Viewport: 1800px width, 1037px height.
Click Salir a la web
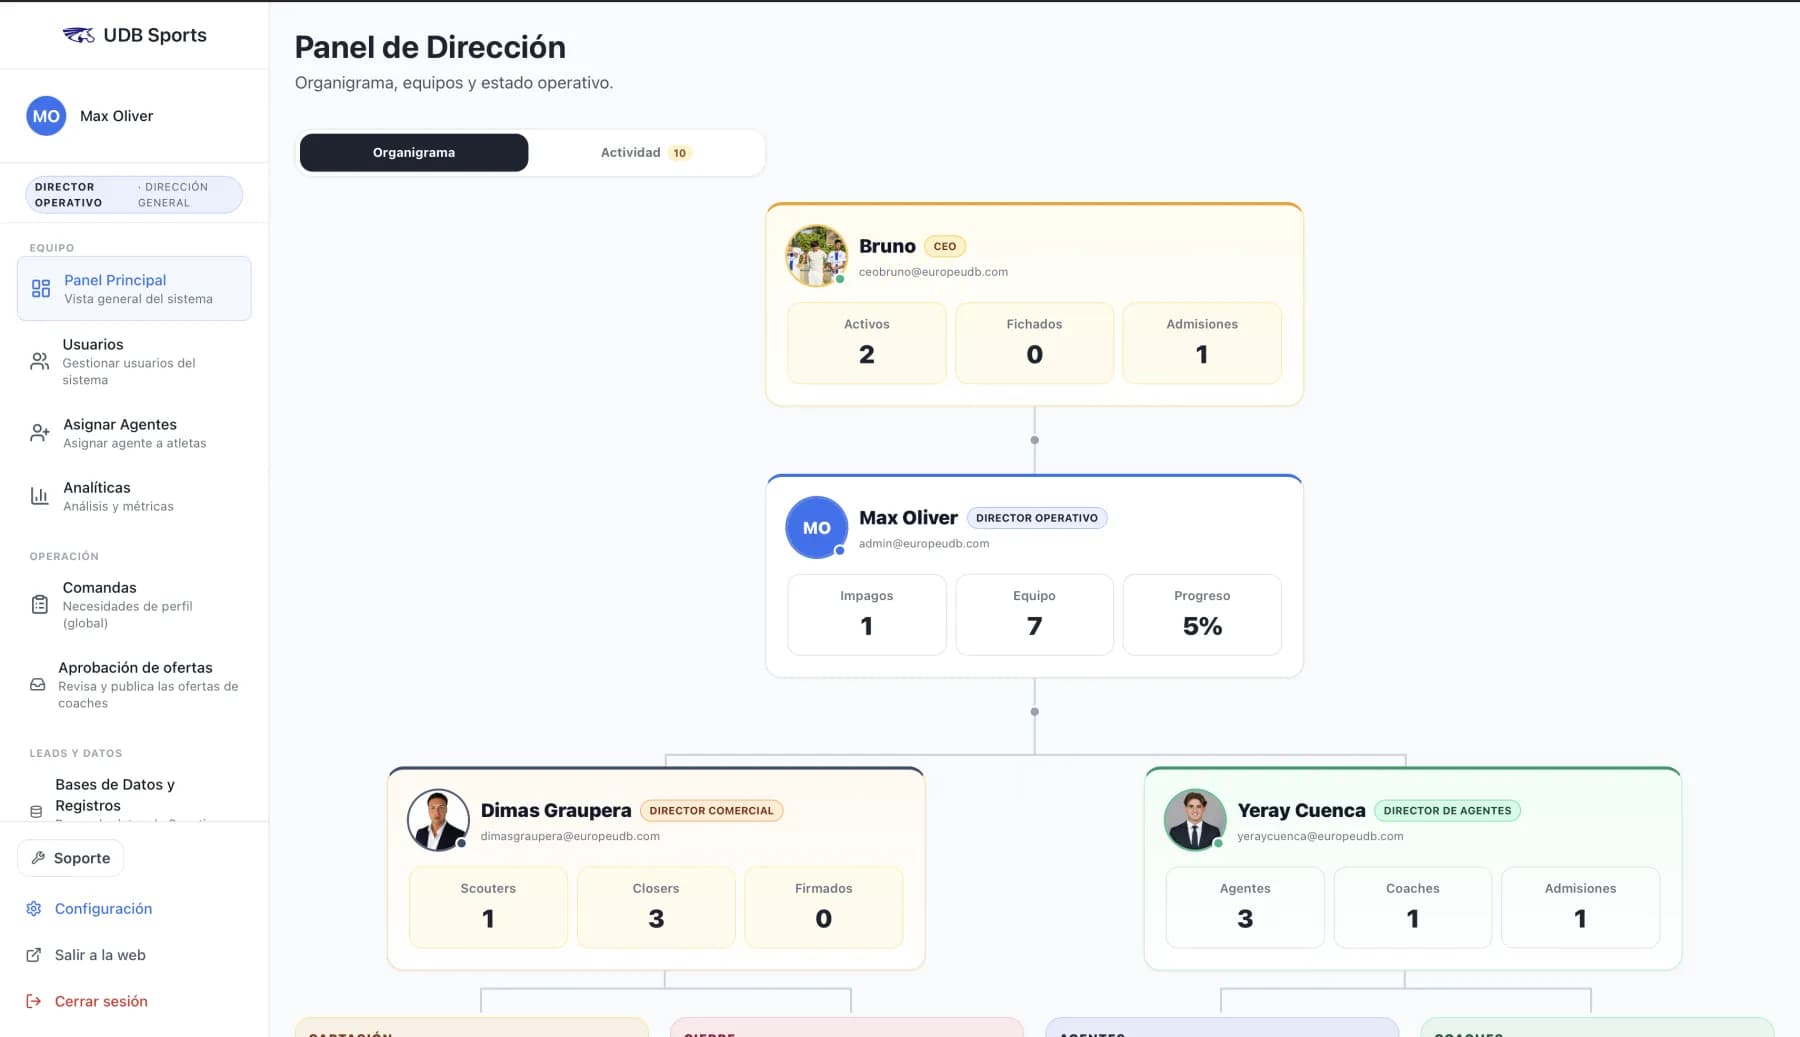pyautogui.click(x=87, y=955)
